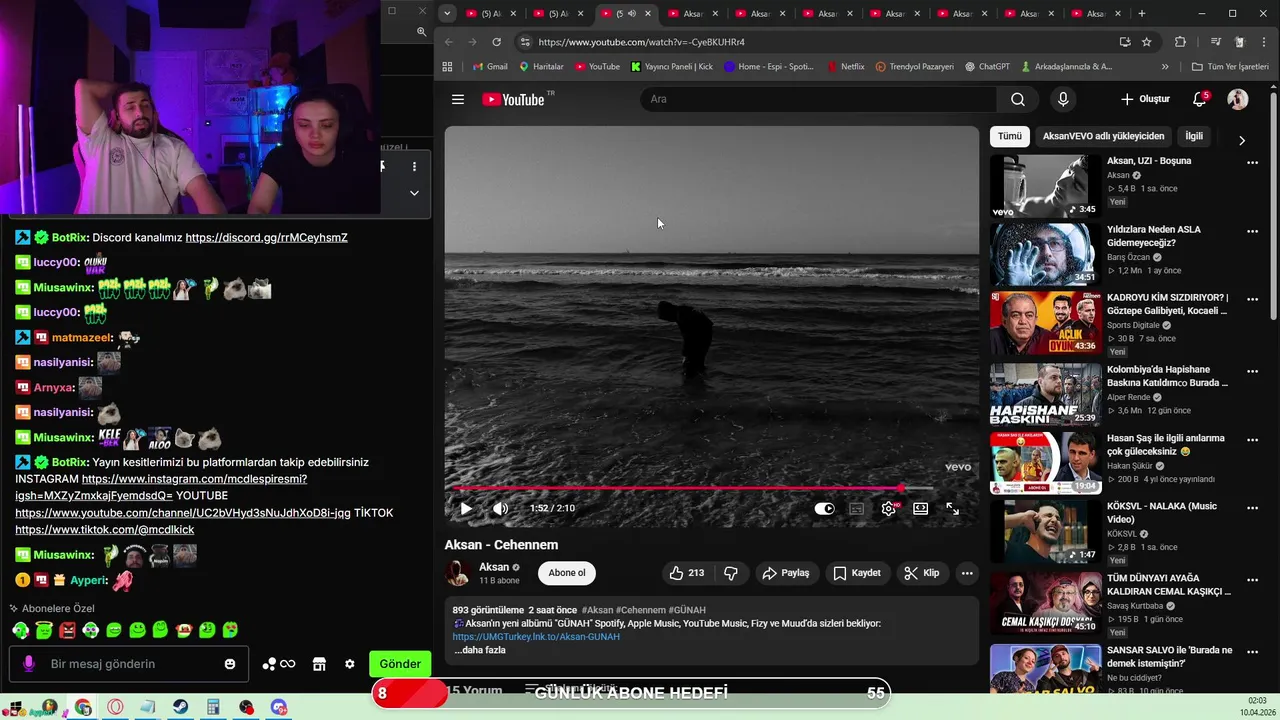
Task: Open the UMGTurkey Aksan-GUNAH link
Action: 536,637
